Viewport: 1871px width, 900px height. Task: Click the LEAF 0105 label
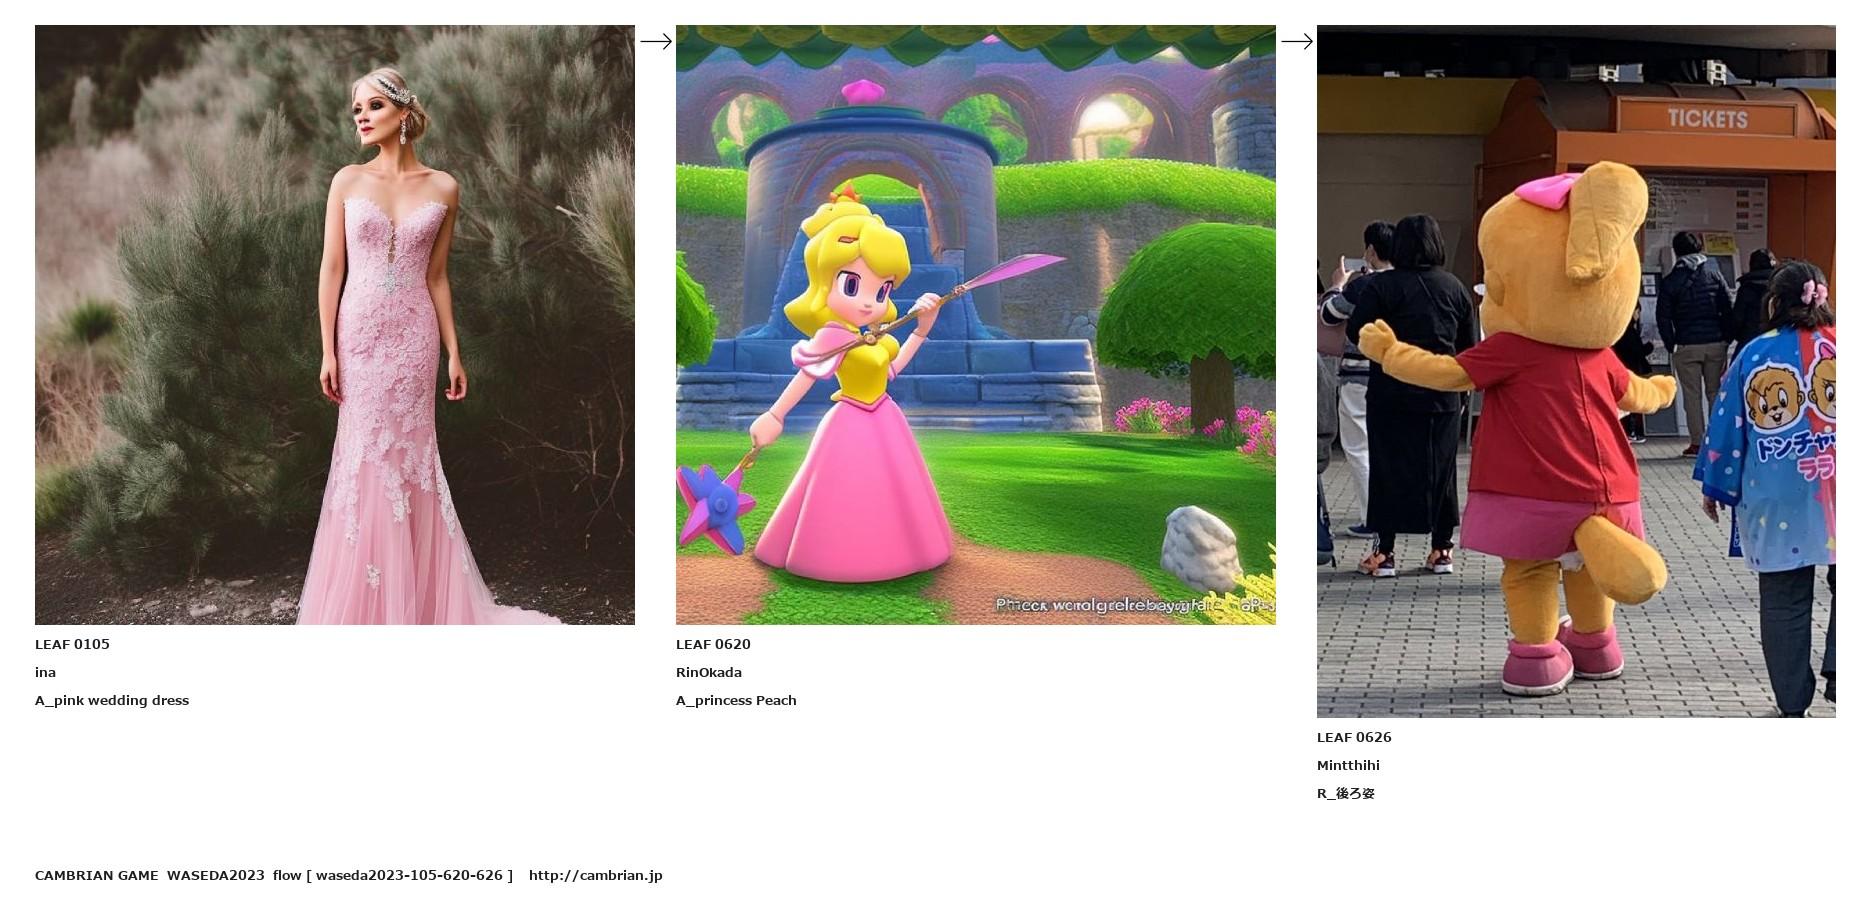(x=72, y=644)
